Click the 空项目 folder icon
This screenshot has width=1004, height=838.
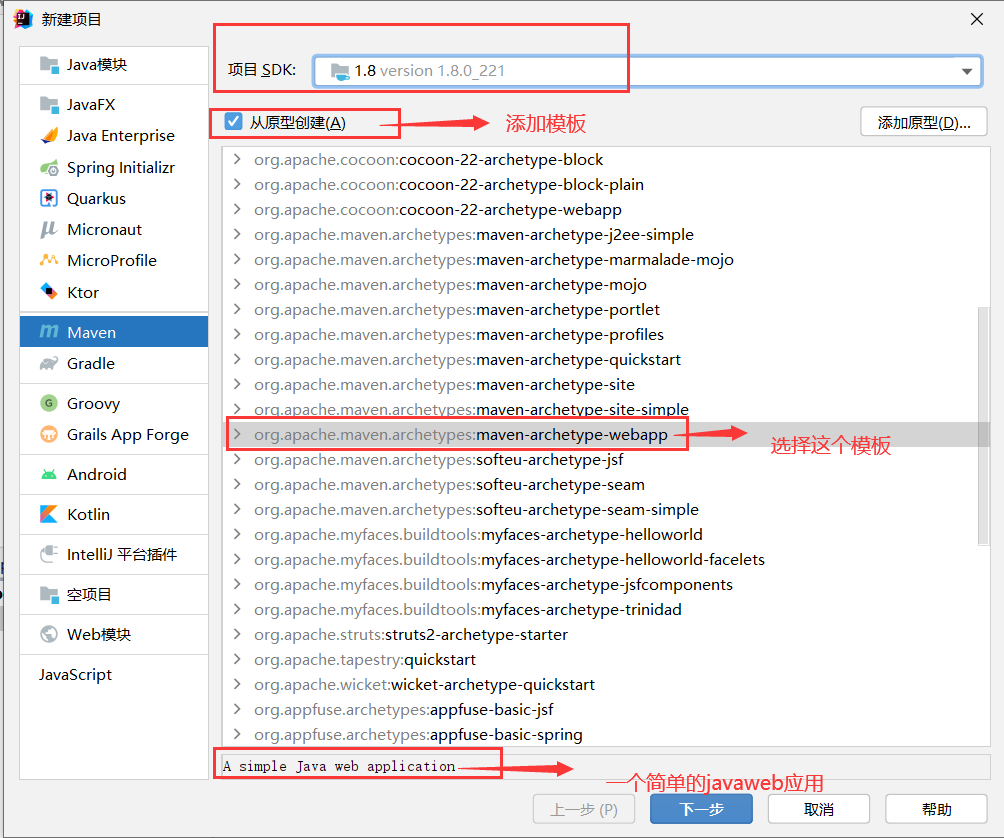point(49,594)
